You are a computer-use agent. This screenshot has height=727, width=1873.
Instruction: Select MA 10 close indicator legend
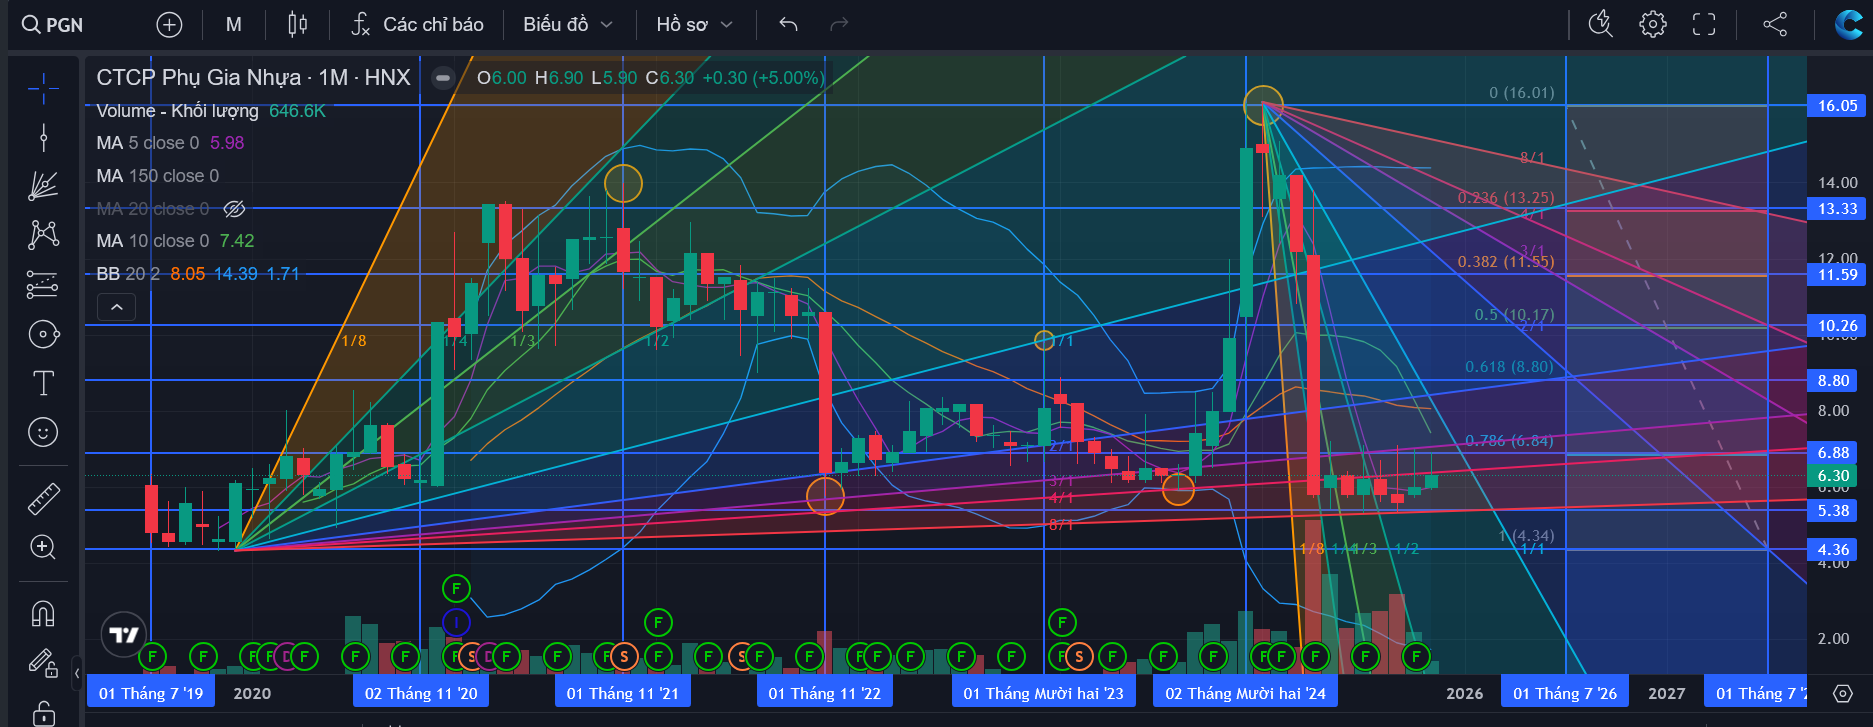[x=152, y=241]
